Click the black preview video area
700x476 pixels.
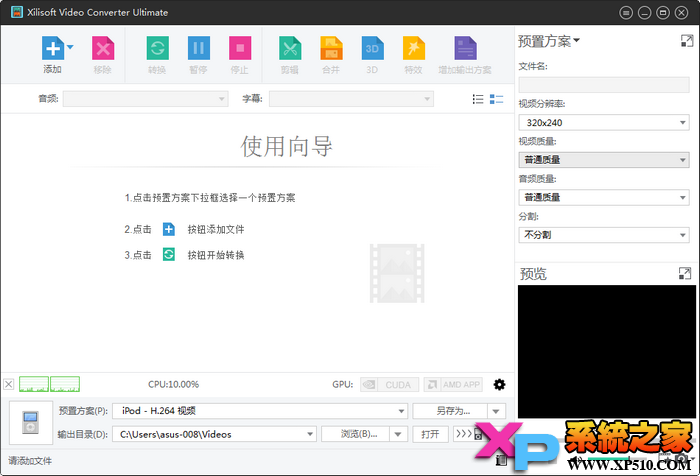point(607,351)
